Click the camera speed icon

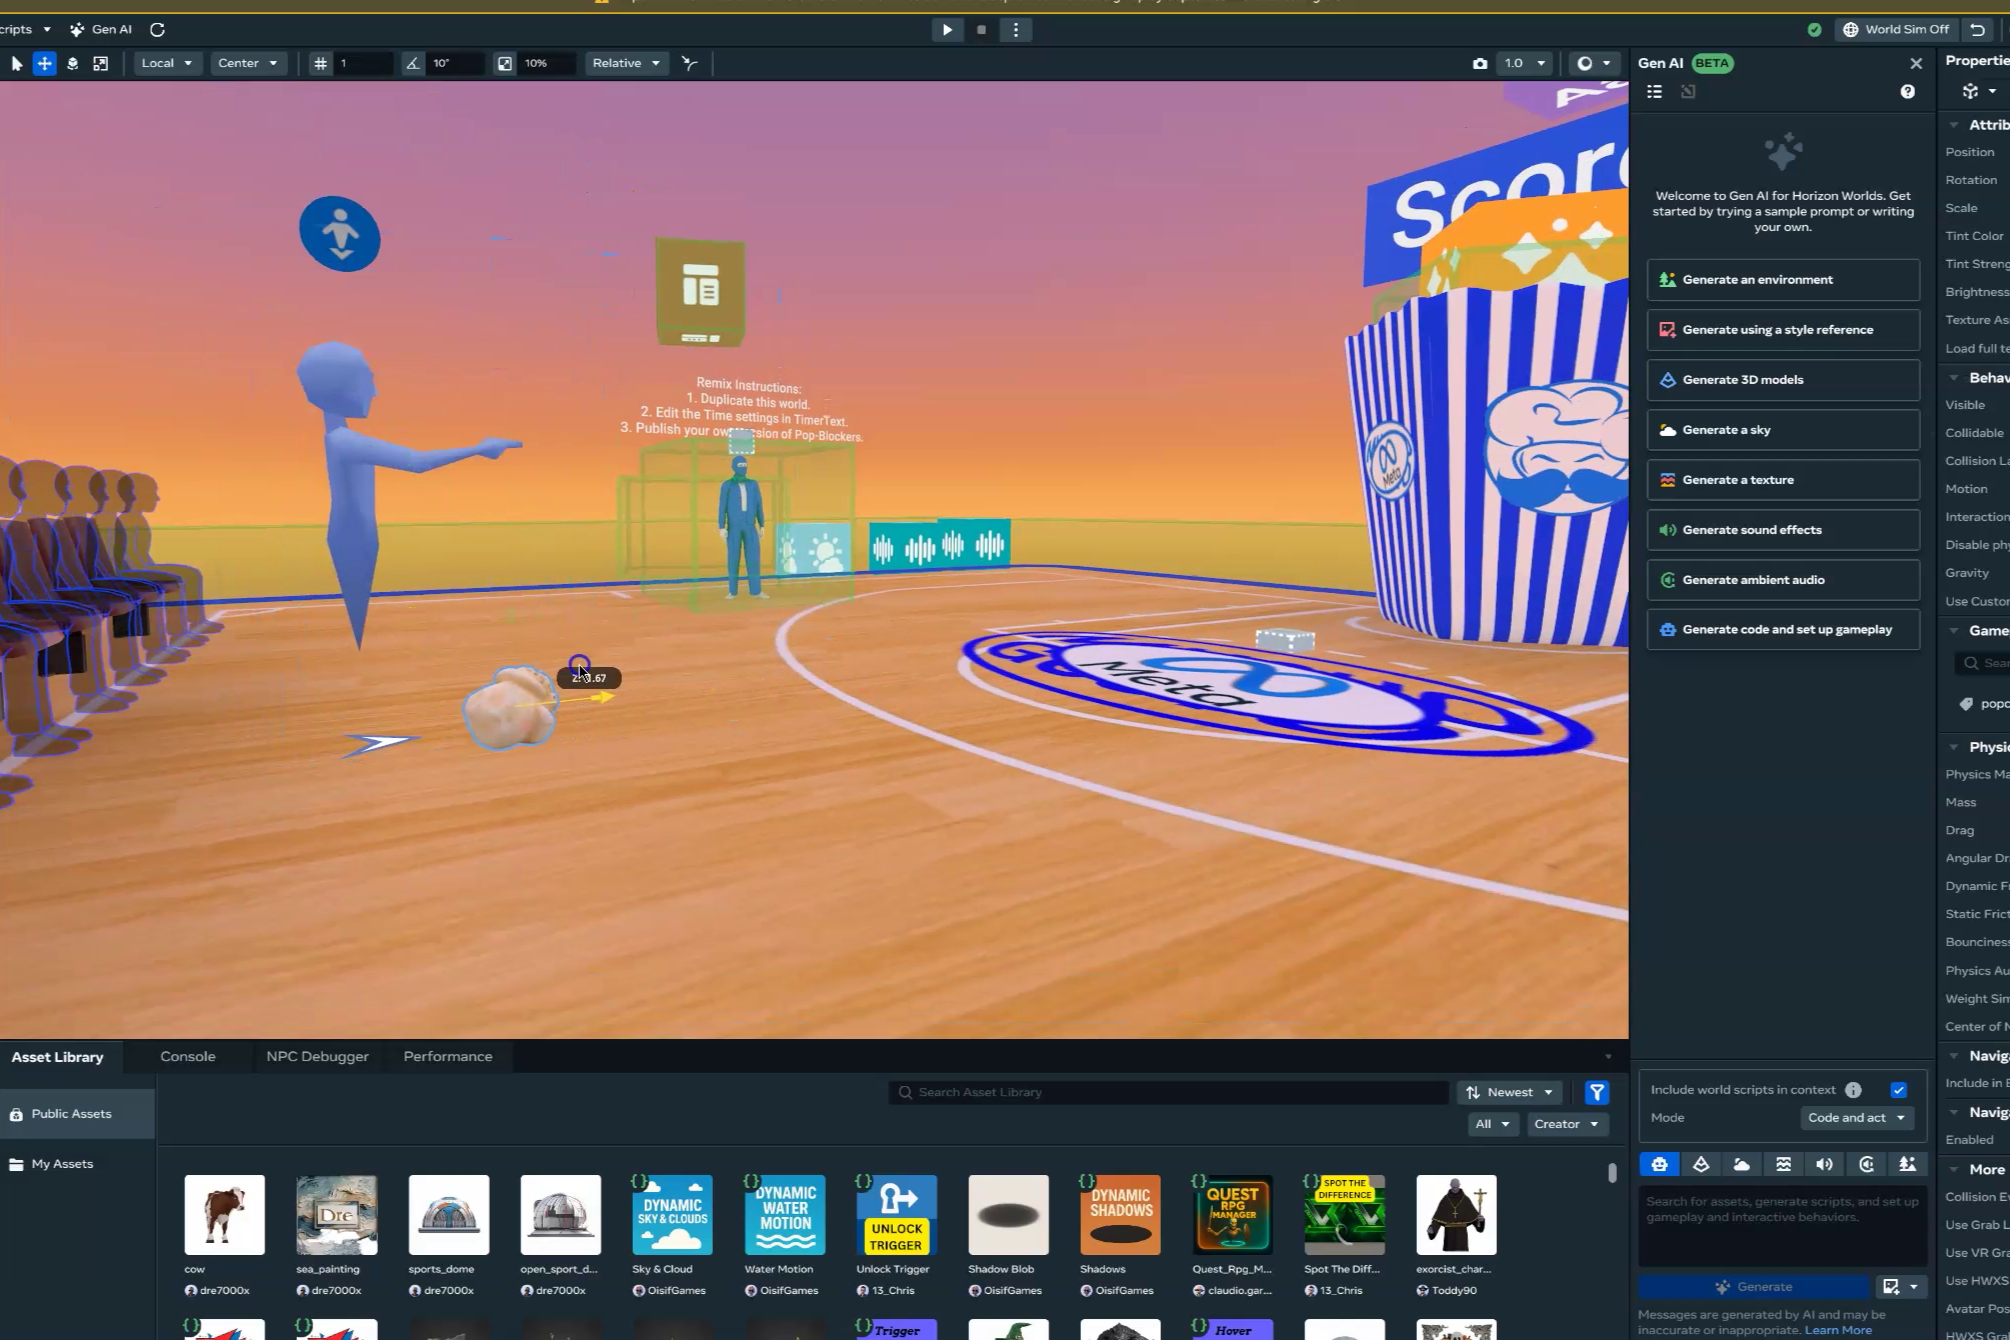[x=1480, y=63]
